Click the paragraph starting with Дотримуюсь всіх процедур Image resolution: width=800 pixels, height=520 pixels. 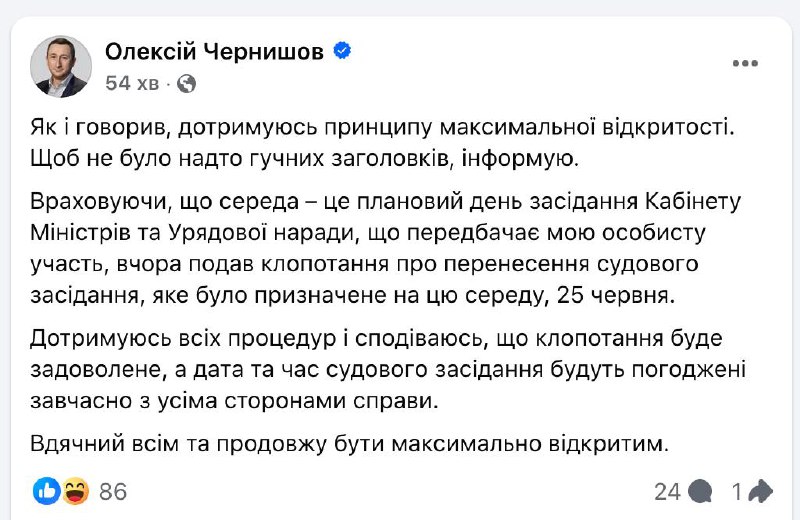[x=388, y=369]
